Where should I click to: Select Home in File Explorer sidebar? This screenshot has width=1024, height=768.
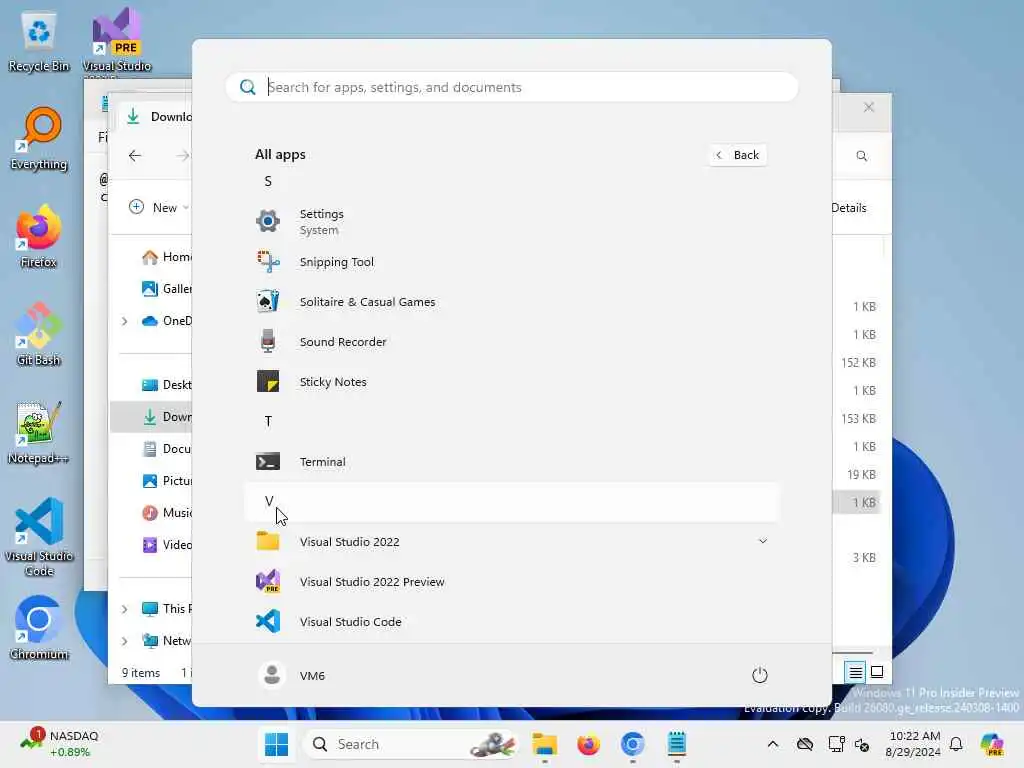click(167, 257)
